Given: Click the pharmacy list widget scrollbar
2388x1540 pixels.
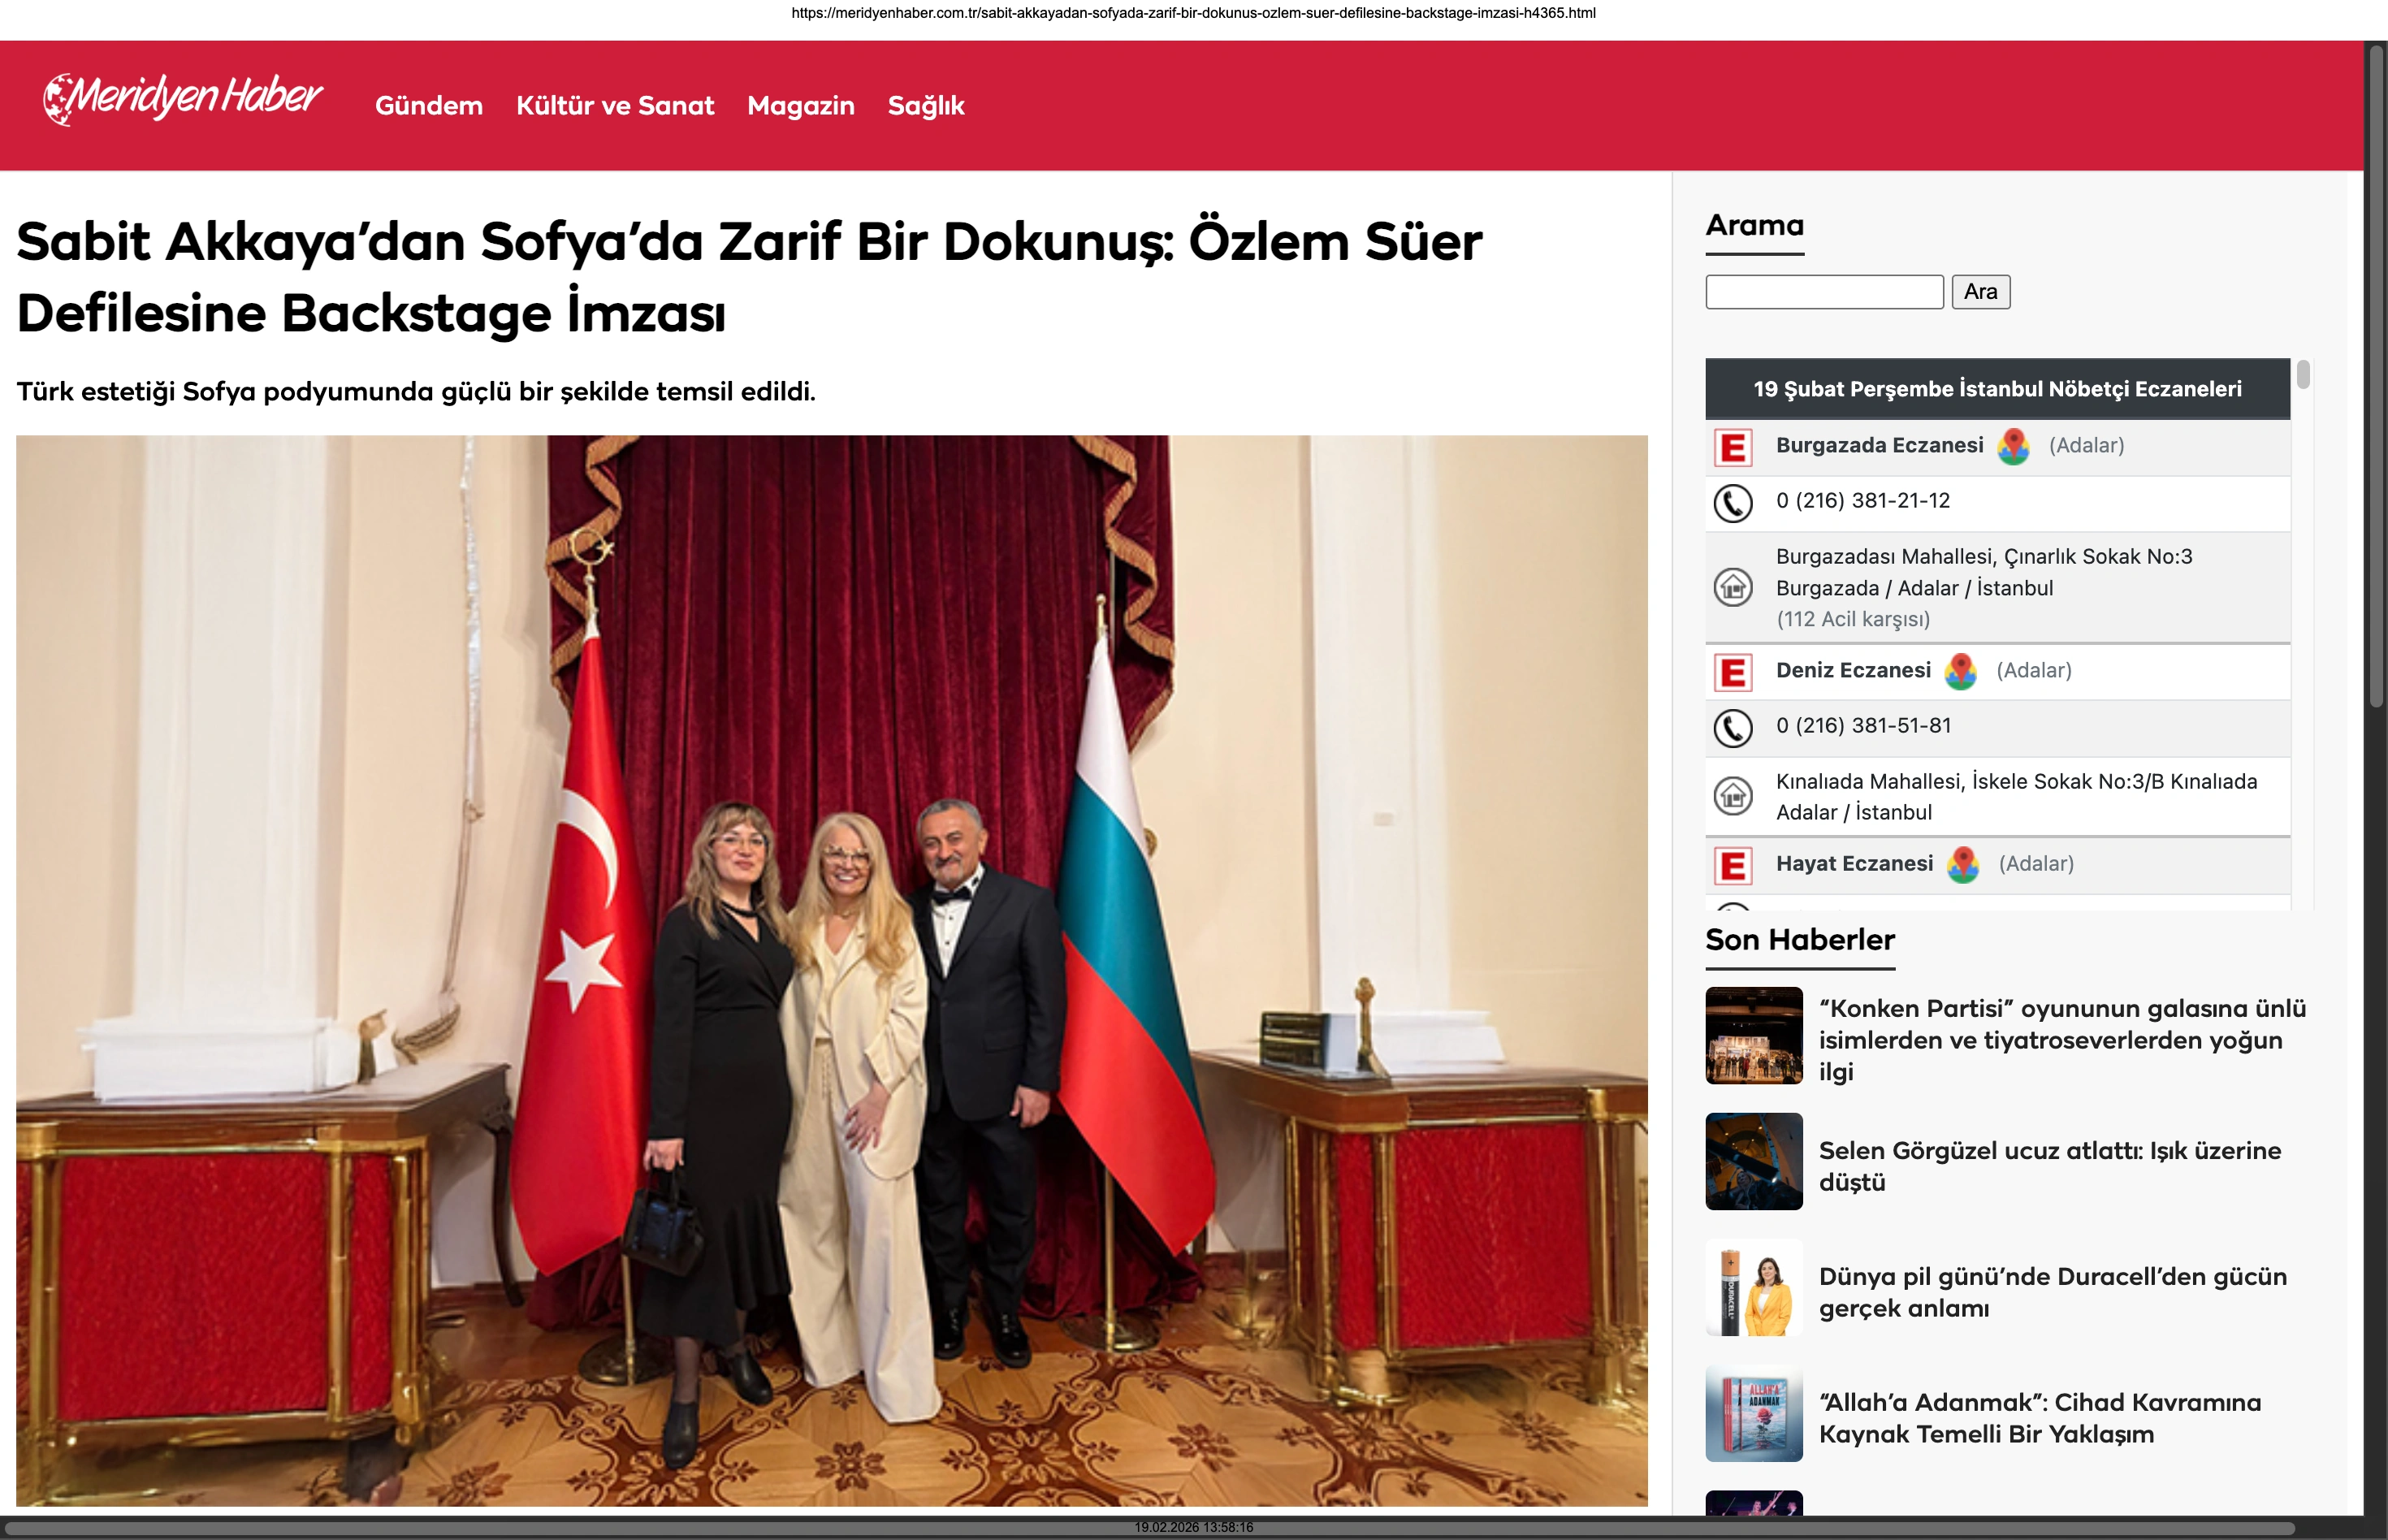Looking at the screenshot, I should click(2303, 376).
